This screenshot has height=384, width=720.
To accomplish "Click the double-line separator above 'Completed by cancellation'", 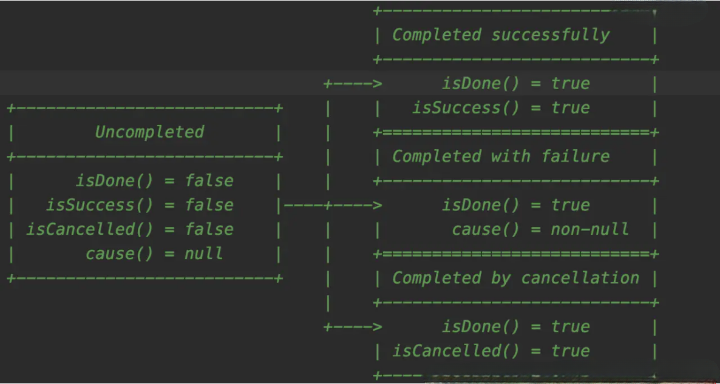I will point(516,254).
